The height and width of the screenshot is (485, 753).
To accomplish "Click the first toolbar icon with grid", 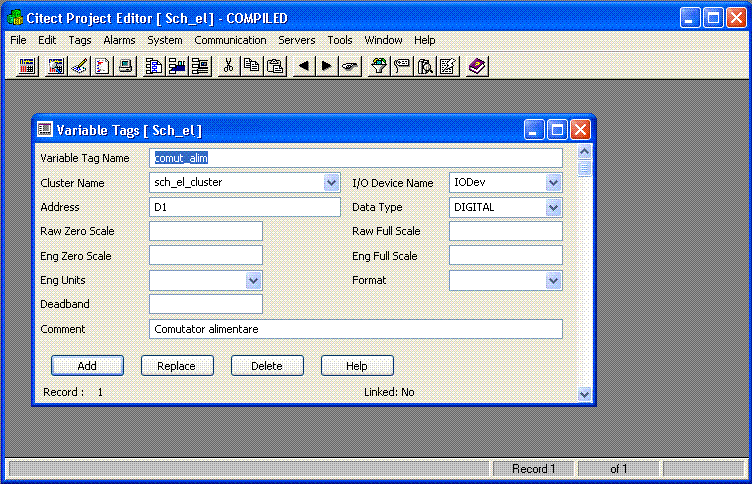I will click(28, 66).
